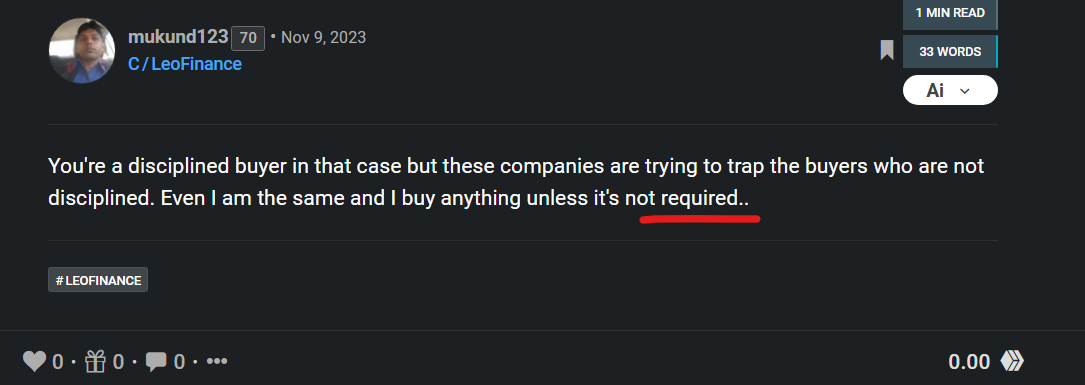Click the Hive logo next to payout
This screenshot has height=385, width=1085.
point(1012,361)
